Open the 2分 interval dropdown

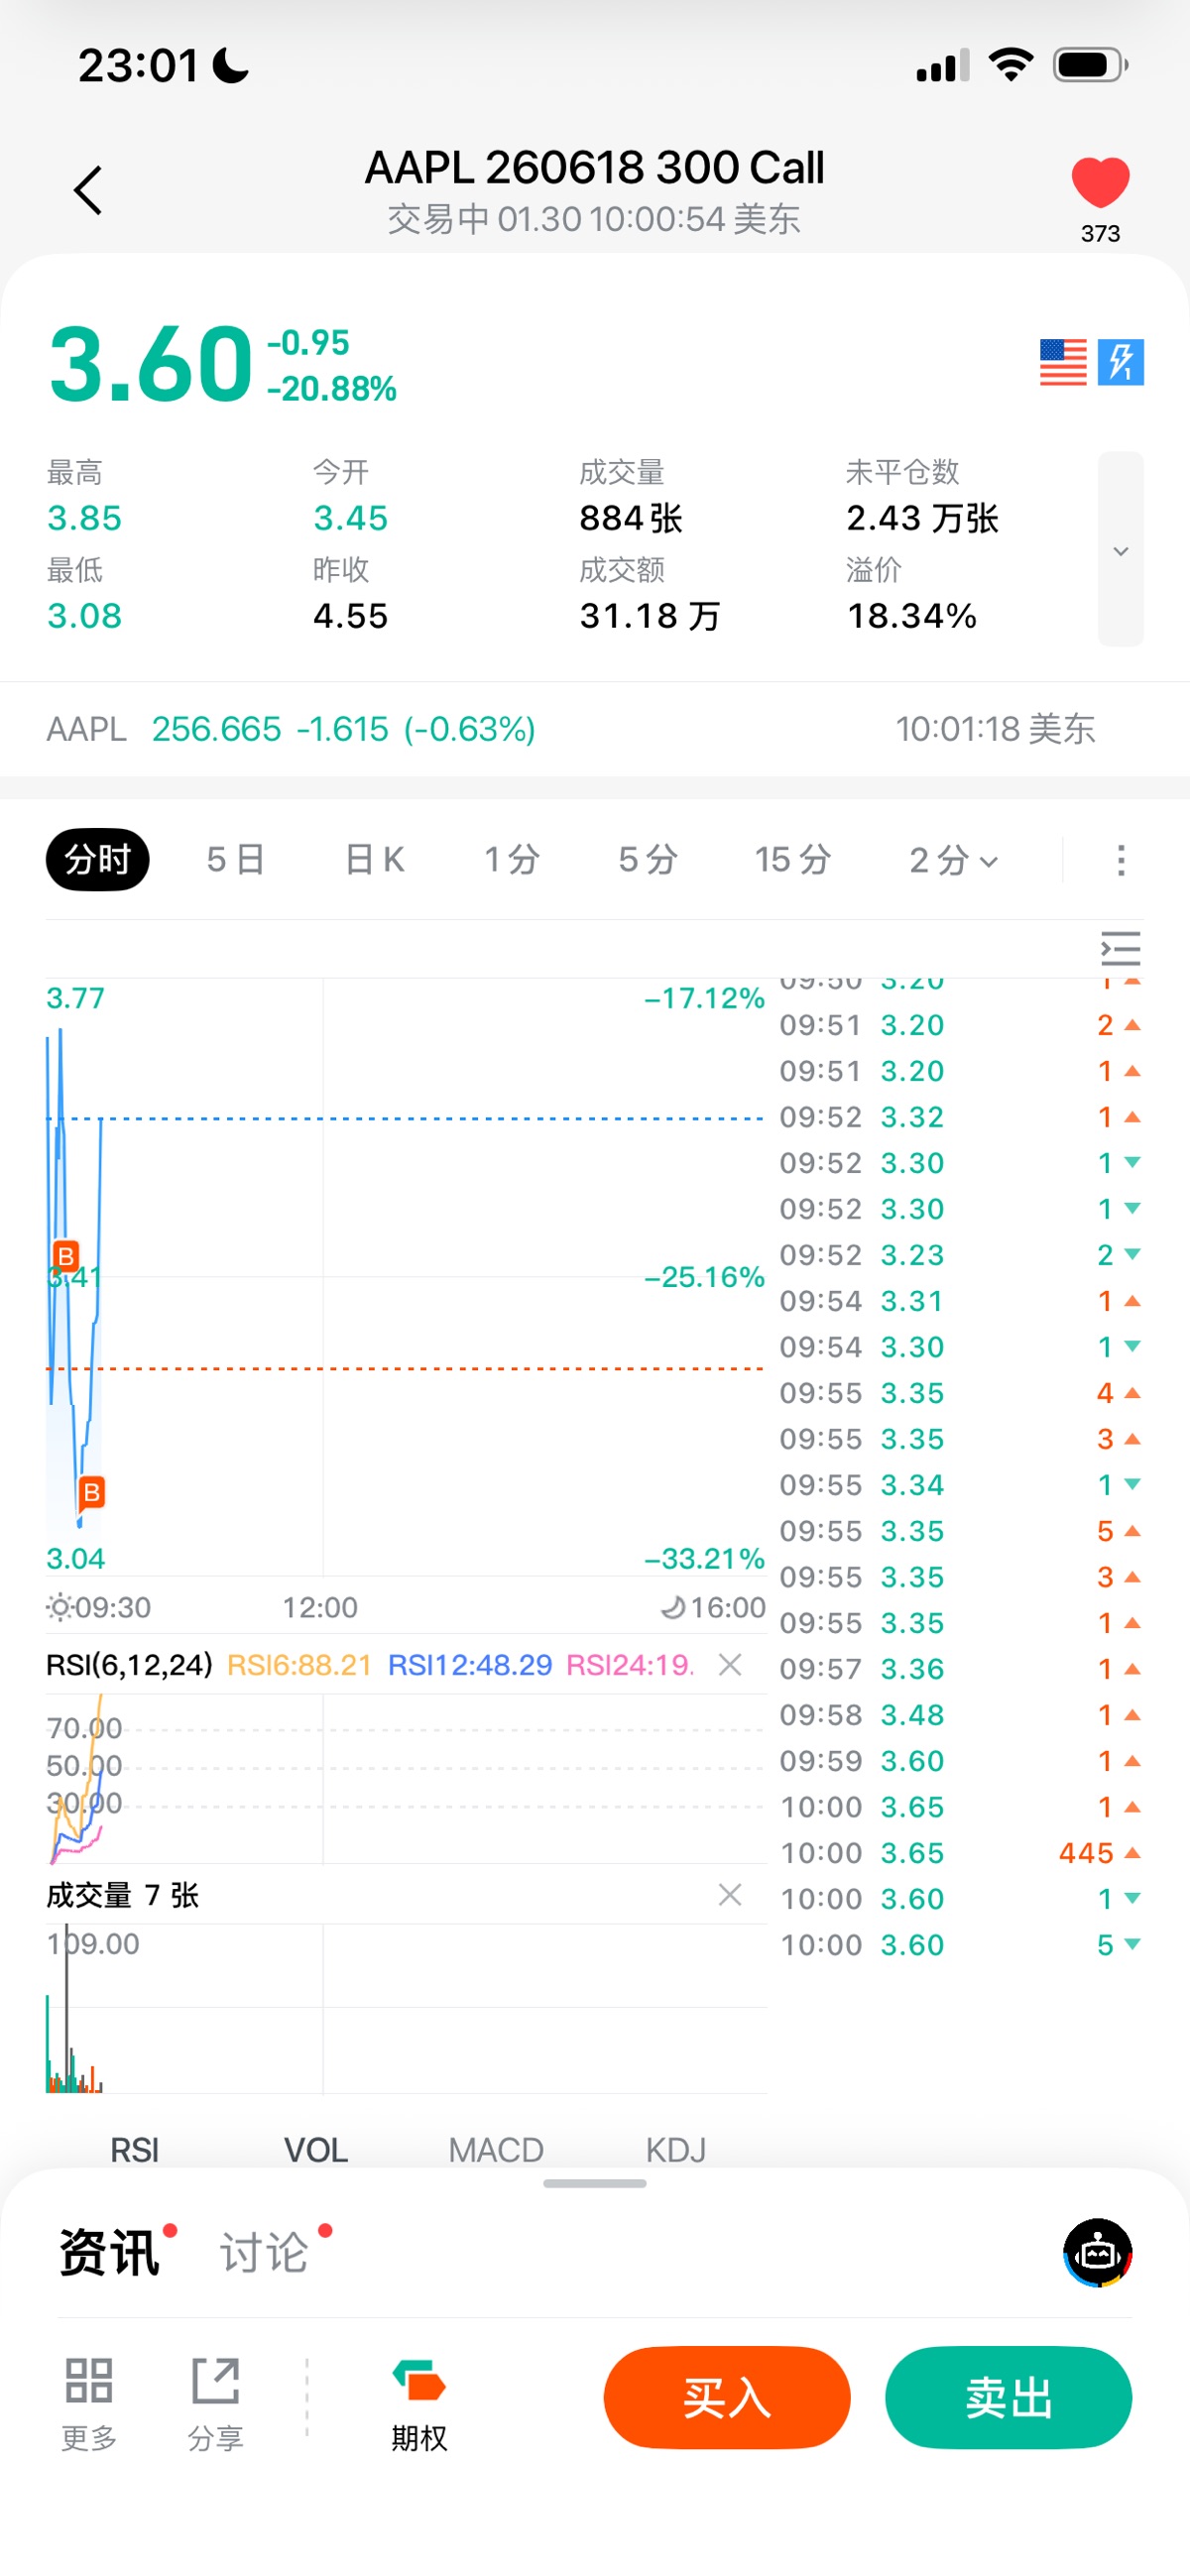pyautogui.click(x=953, y=860)
